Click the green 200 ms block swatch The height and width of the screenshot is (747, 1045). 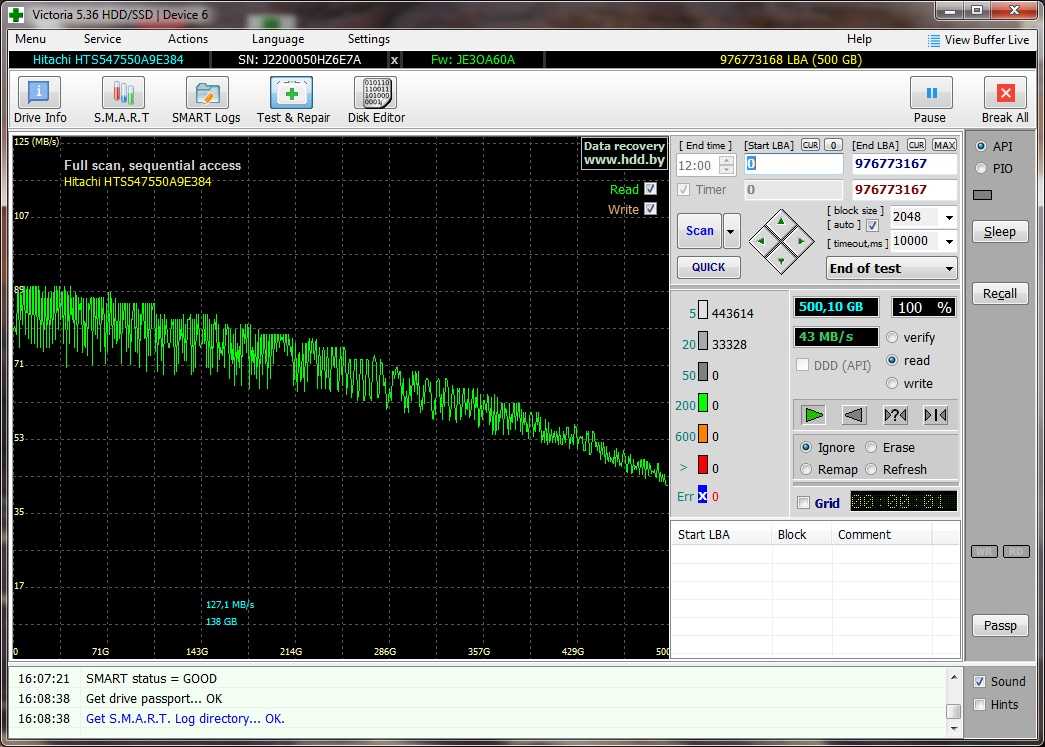point(703,405)
